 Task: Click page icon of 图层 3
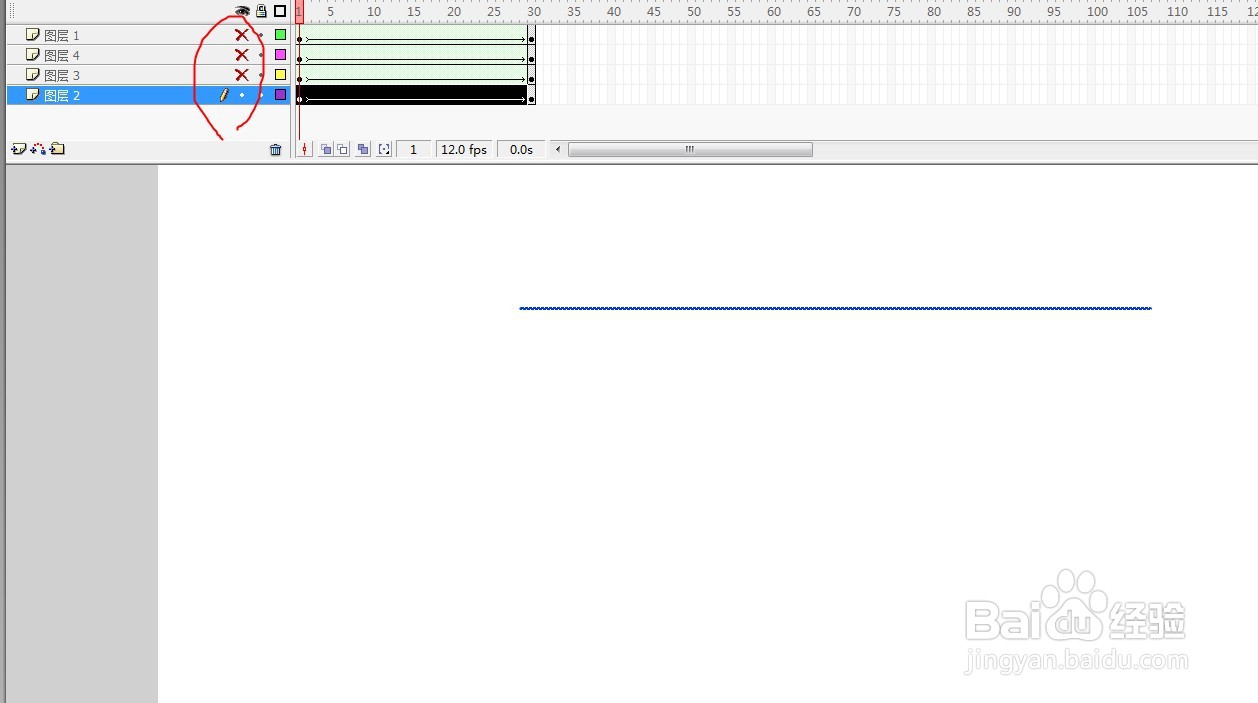(x=32, y=75)
